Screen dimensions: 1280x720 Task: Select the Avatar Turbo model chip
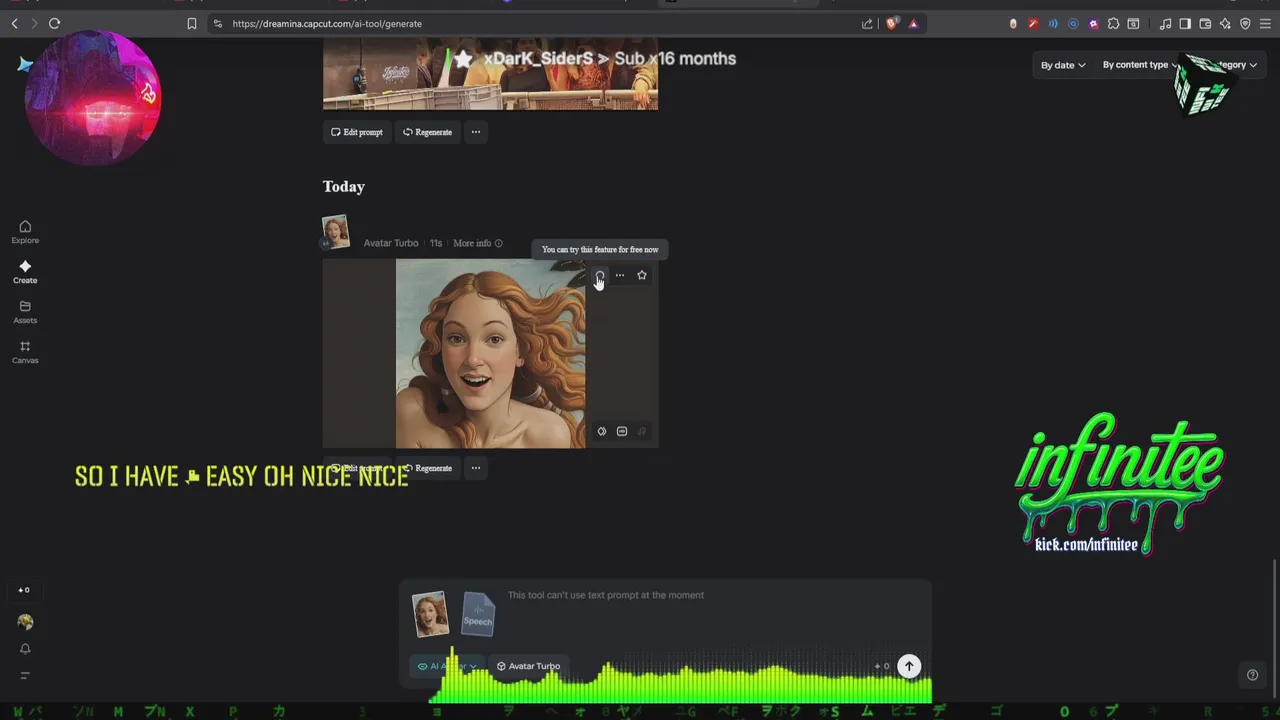[x=528, y=666]
